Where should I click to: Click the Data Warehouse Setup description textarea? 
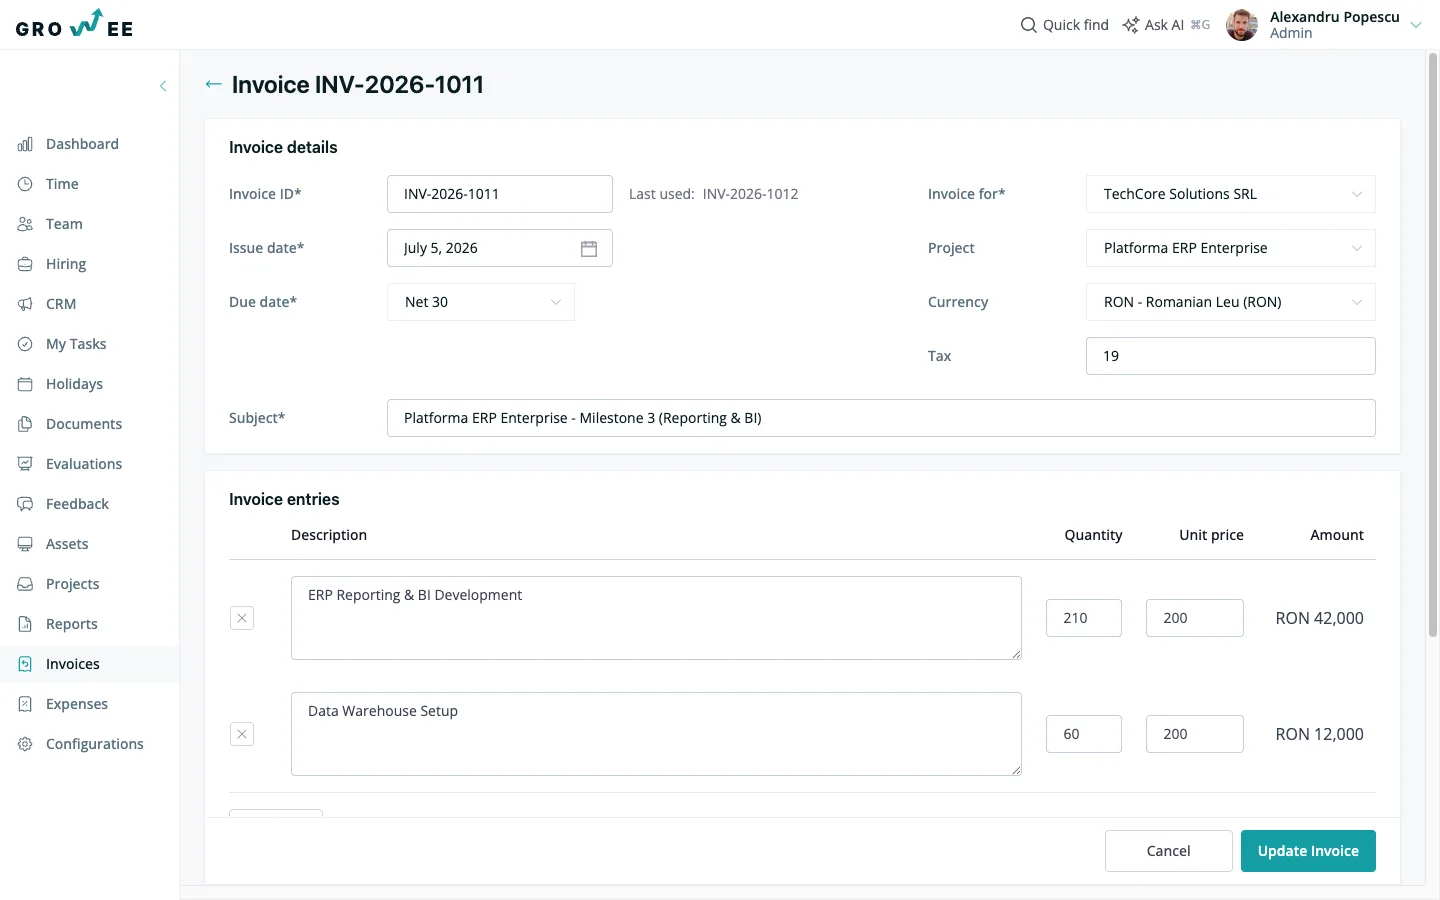click(656, 734)
